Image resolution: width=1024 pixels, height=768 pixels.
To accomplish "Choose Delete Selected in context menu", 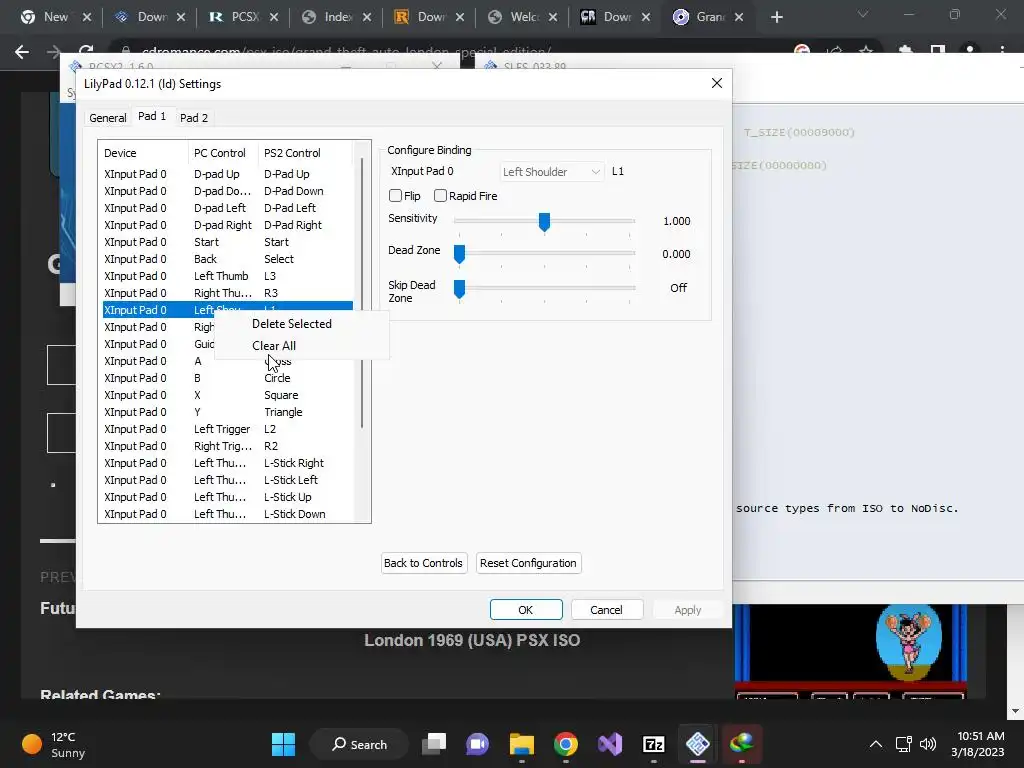I will pos(292,324).
